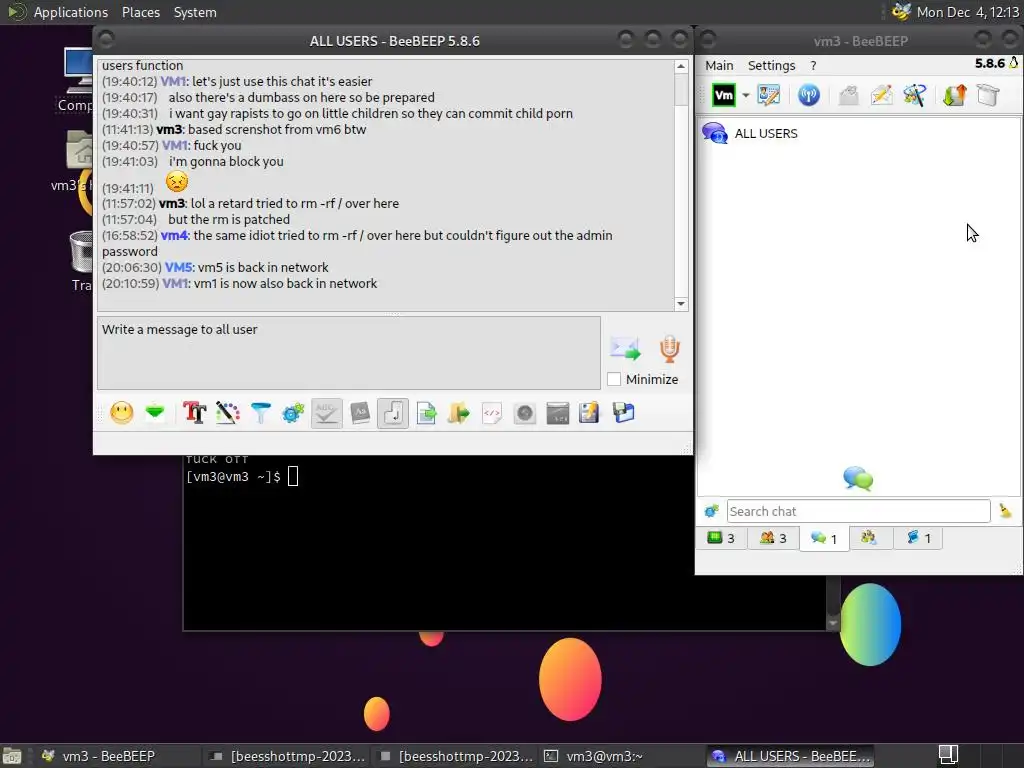
Task: Open chat settings blue gear icon
Action: point(293,413)
